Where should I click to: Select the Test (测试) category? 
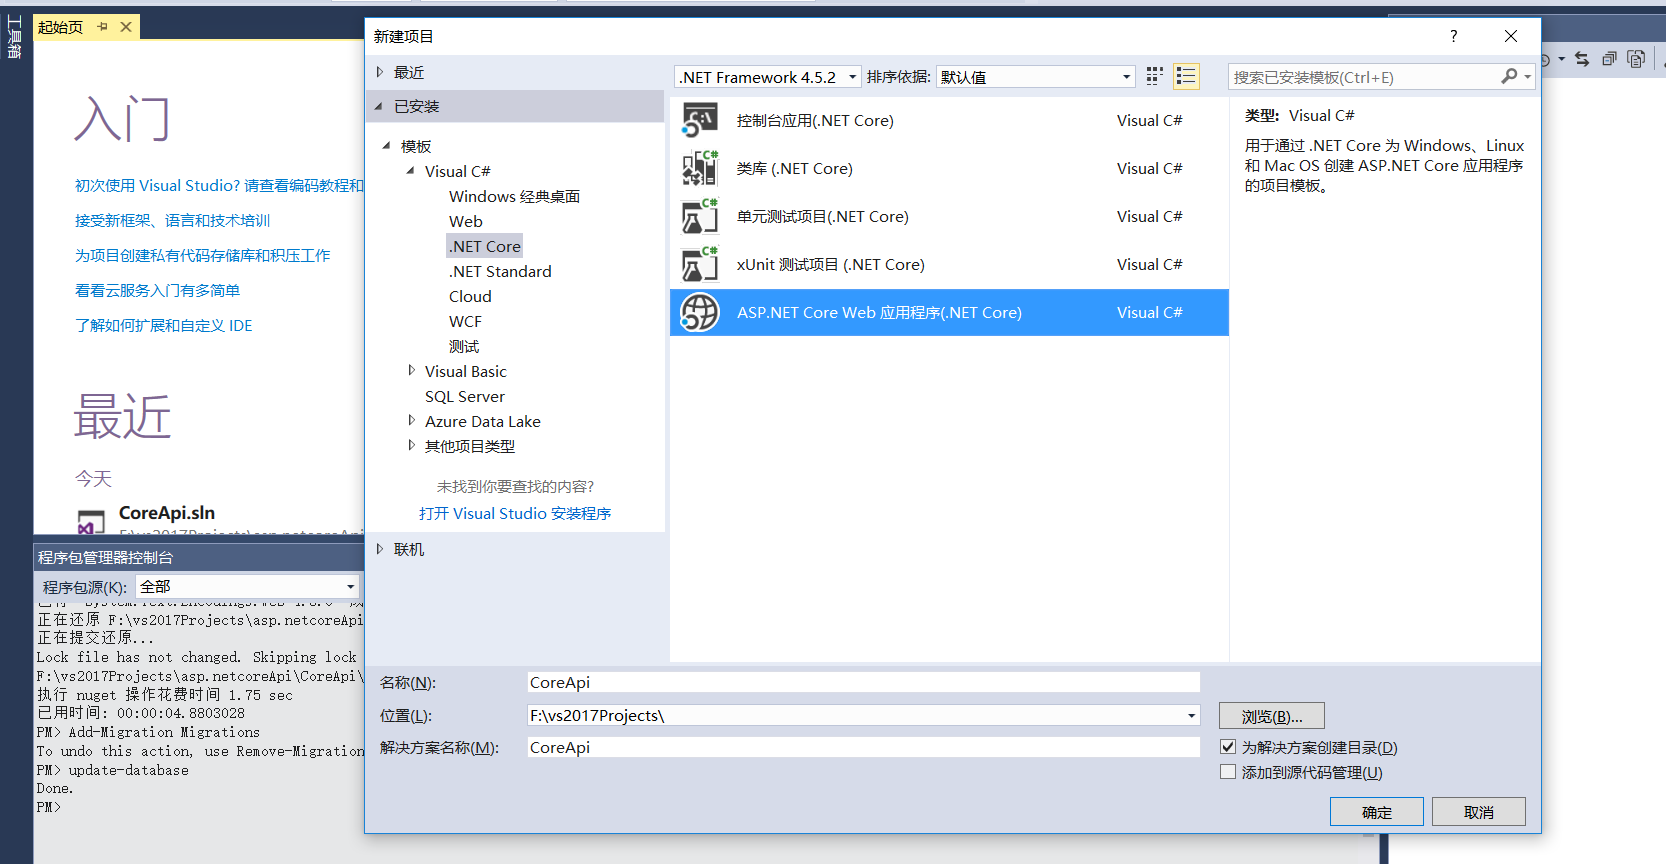[x=464, y=346]
